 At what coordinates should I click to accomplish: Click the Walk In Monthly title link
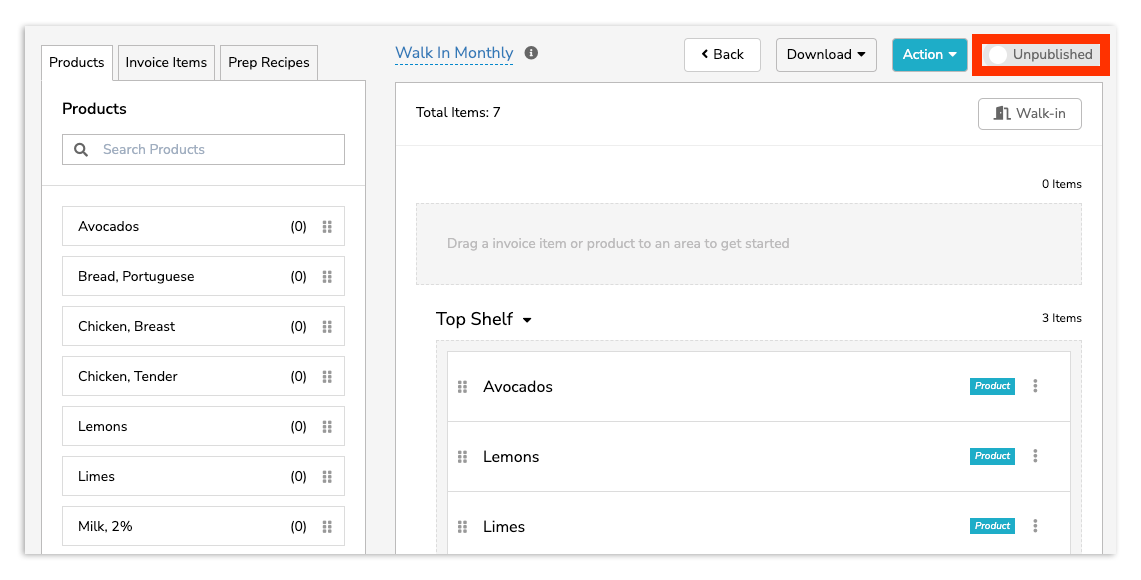454,53
